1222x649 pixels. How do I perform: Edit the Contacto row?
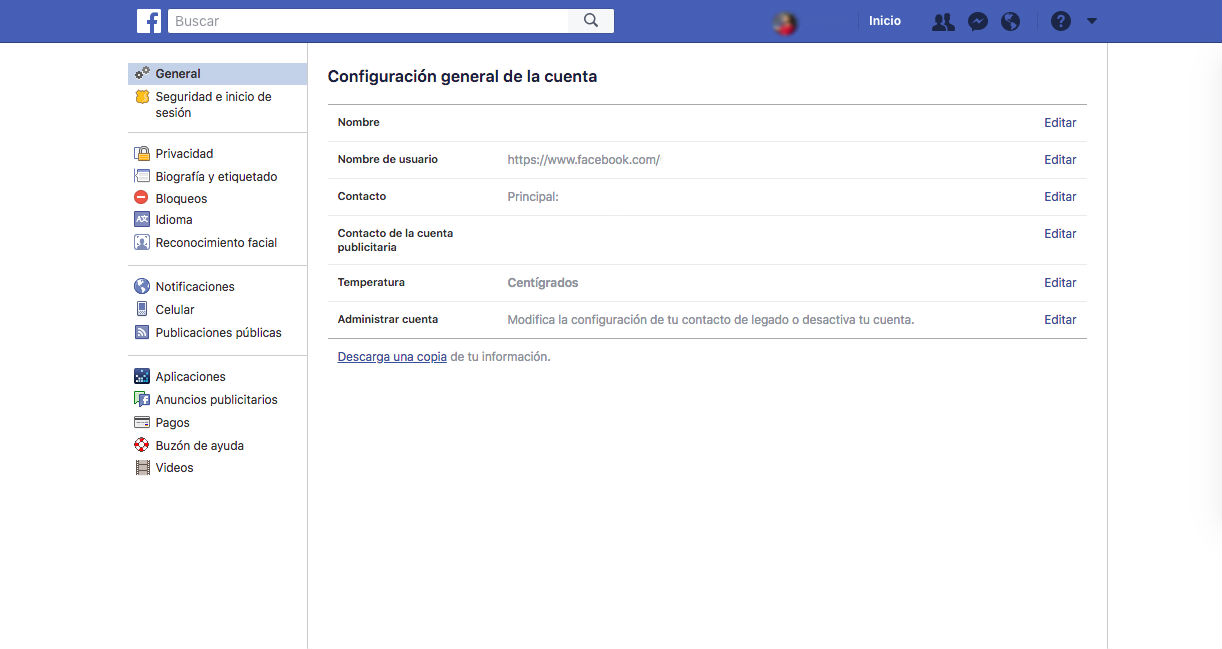[x=1060, y=197]
